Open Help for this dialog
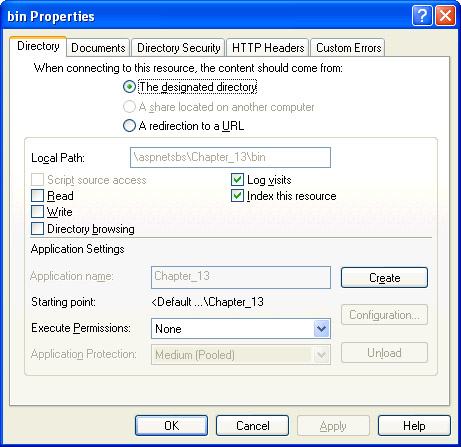Image resolution: width=461 pixels, height=447 pixels. pos(414,426)
